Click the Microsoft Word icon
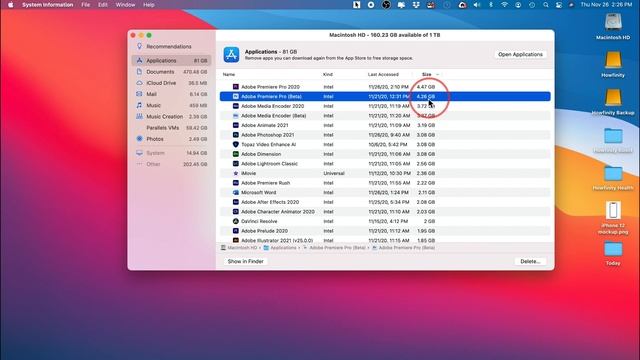640x360 pixels. 236,192
